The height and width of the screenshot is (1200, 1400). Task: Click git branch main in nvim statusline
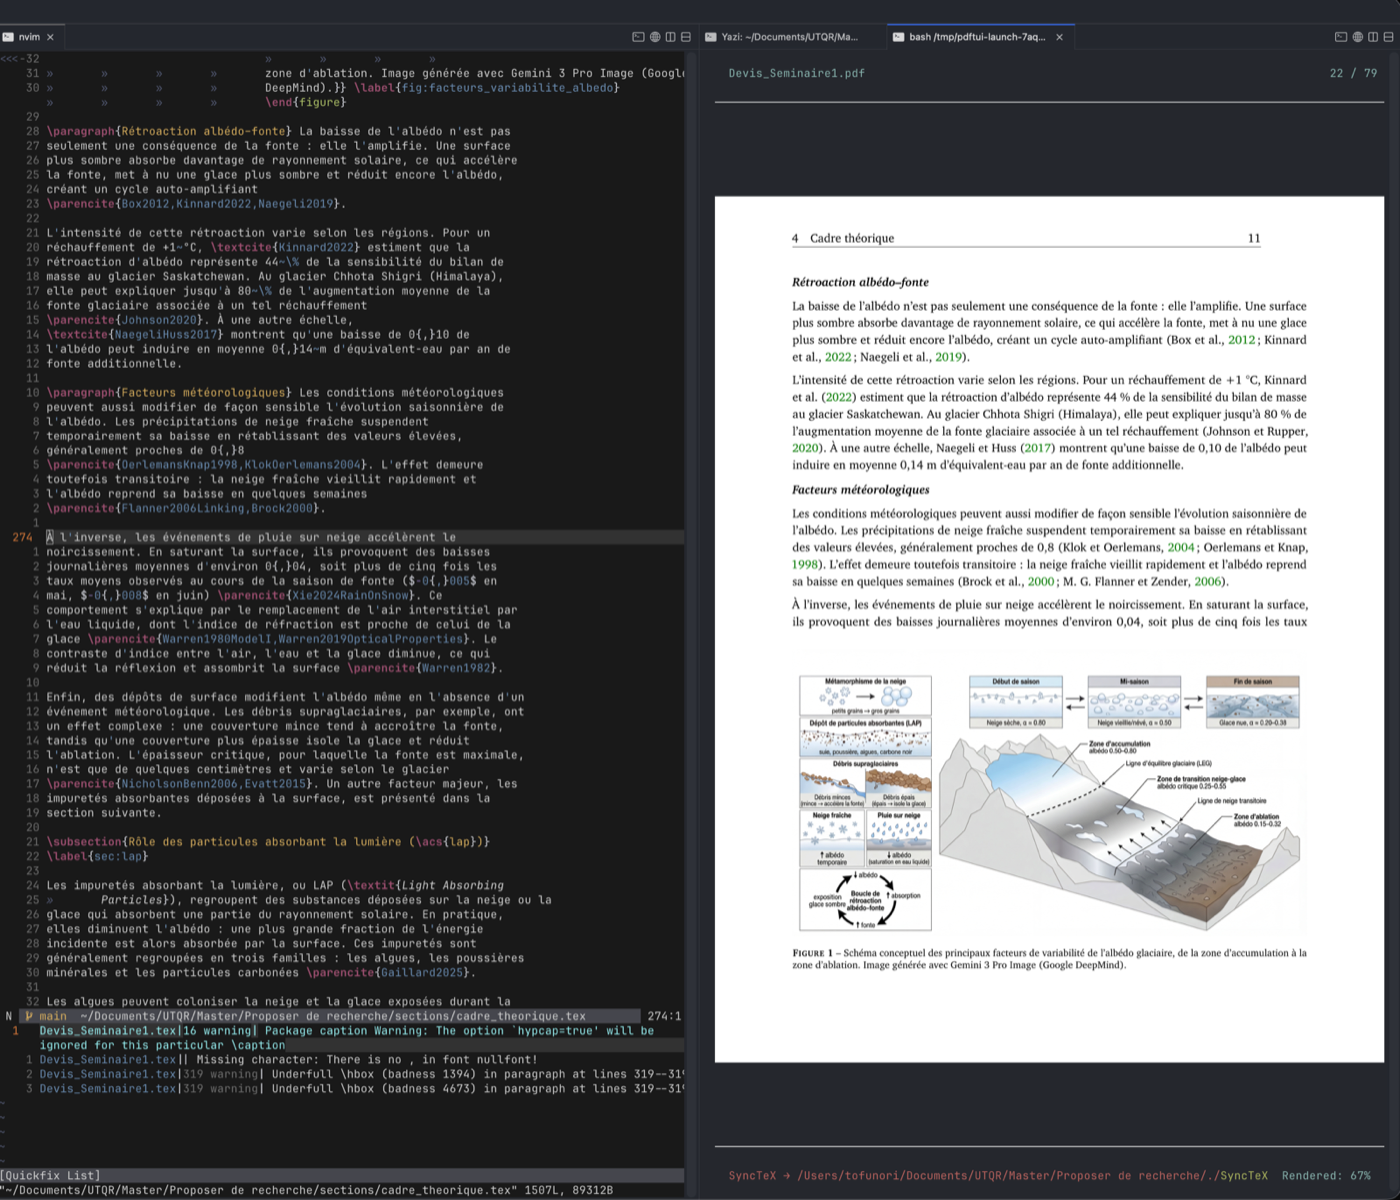coord(46,1016)
